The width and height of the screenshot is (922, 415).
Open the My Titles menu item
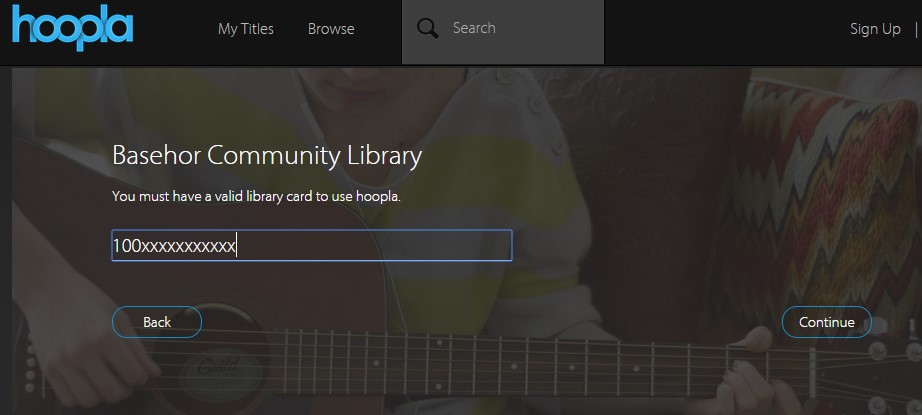(x=245, y=29)
